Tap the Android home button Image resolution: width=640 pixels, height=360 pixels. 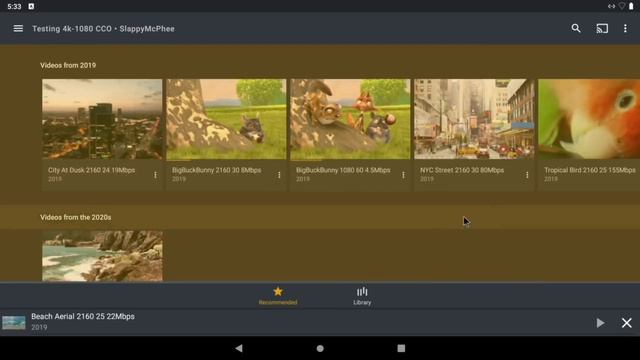(x=320, y=348)
